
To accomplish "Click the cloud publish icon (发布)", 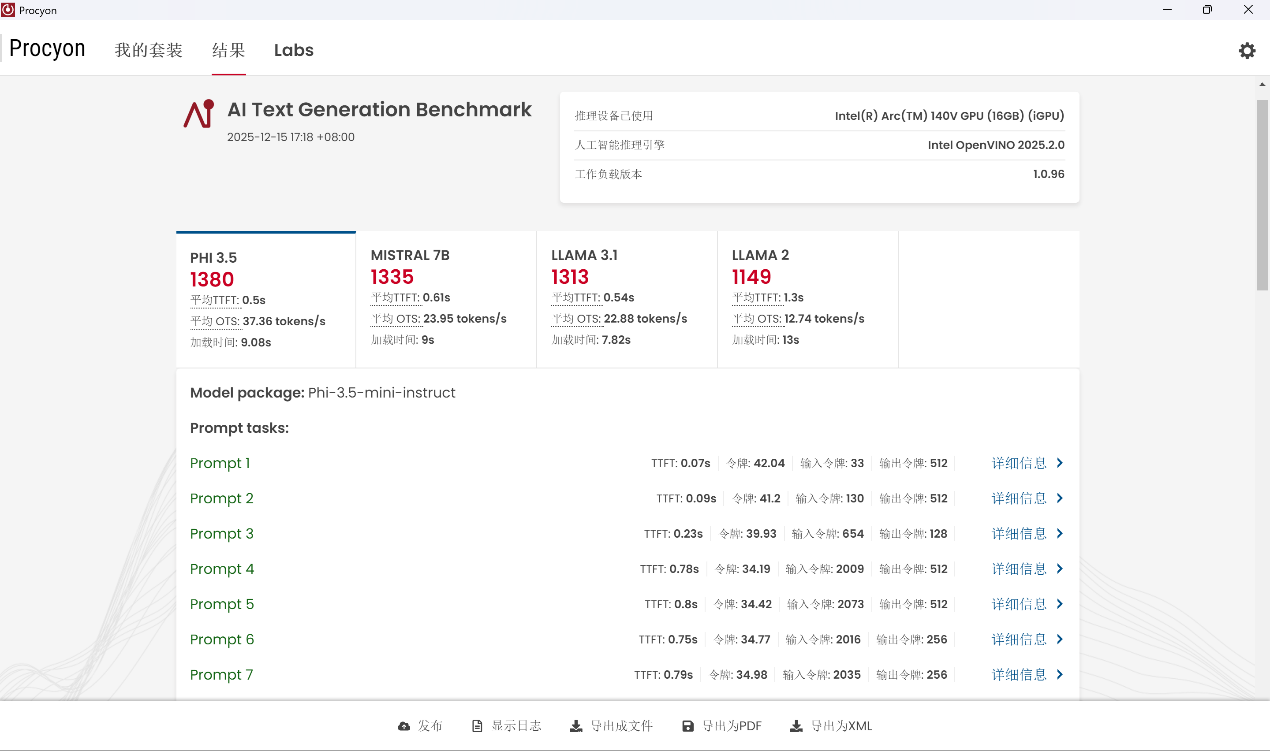I will pos(404,726).
